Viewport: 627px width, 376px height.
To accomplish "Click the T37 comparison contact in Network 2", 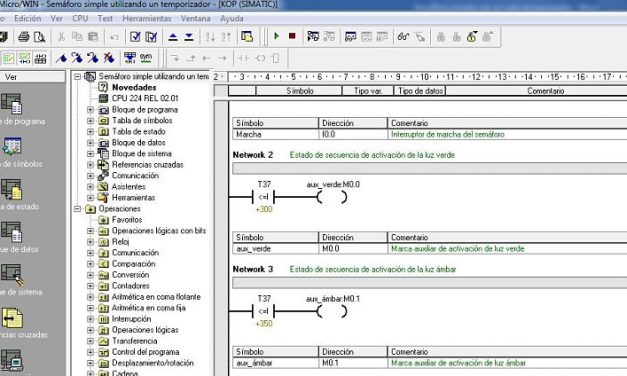I will pos(264,197).
